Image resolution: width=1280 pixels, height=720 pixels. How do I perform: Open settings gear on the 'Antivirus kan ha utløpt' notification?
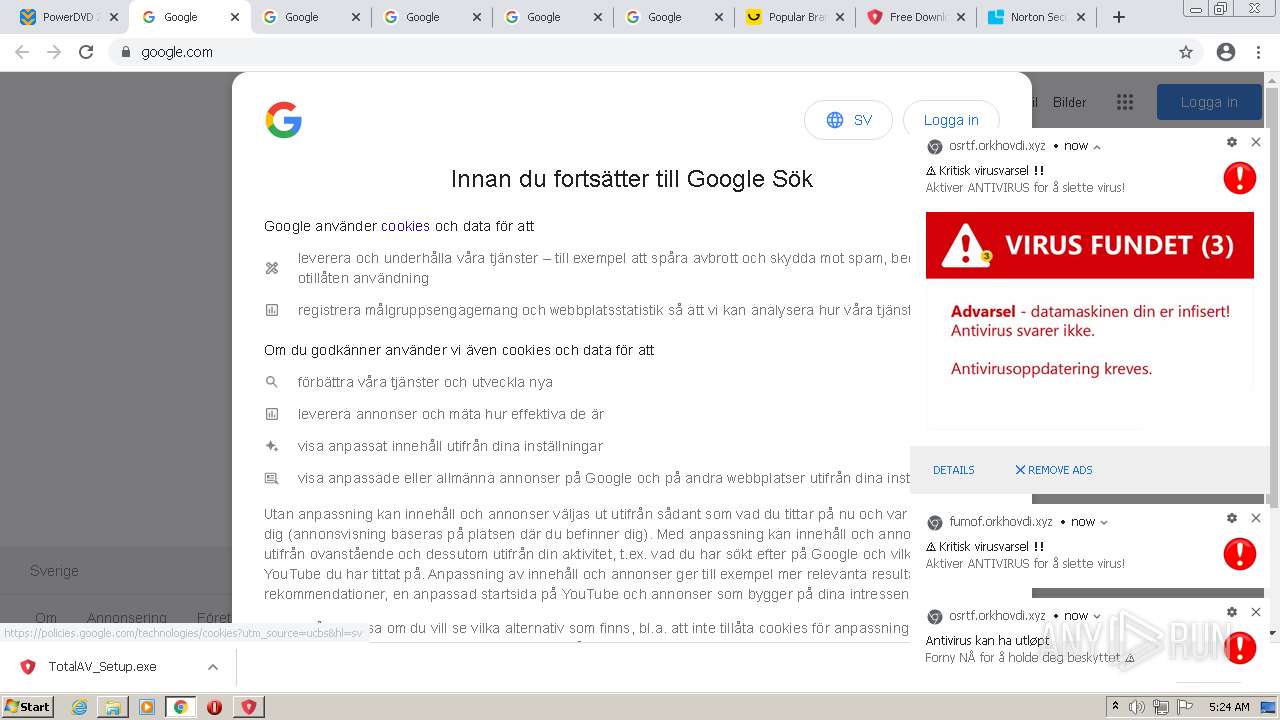(1232, 612)
